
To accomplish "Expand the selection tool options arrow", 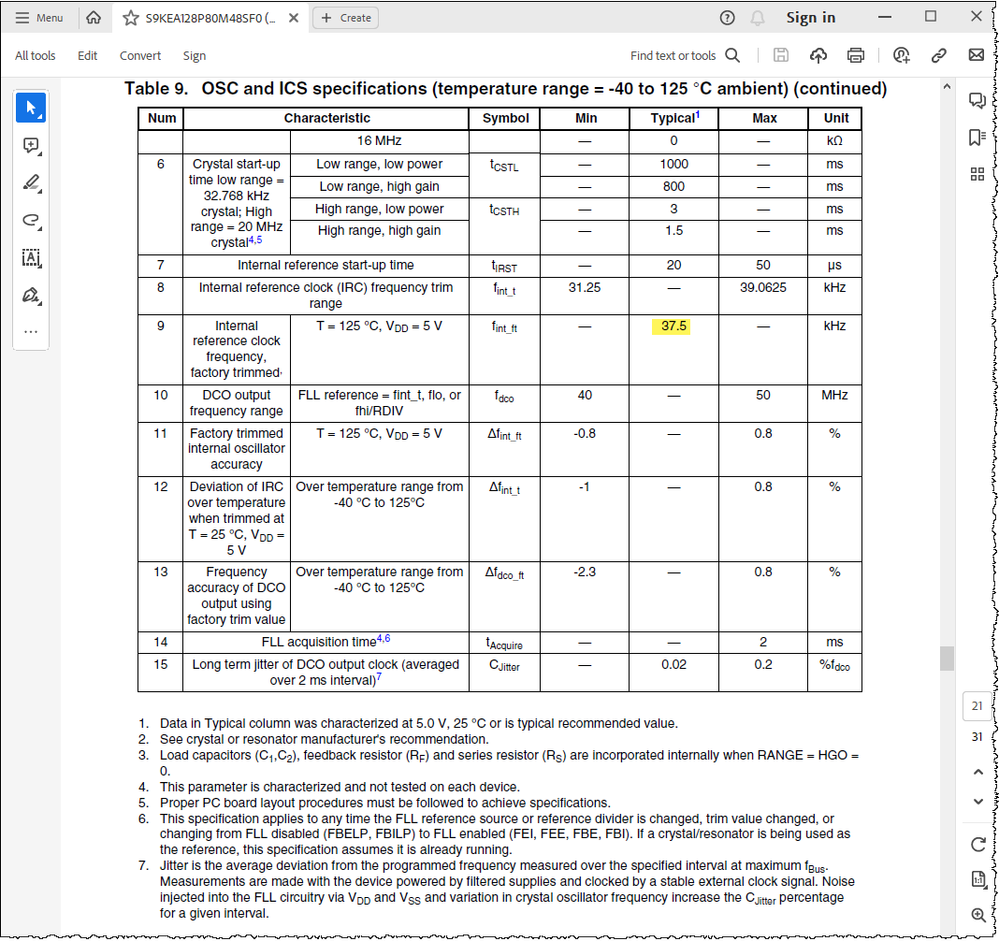I will coord(40,117).
